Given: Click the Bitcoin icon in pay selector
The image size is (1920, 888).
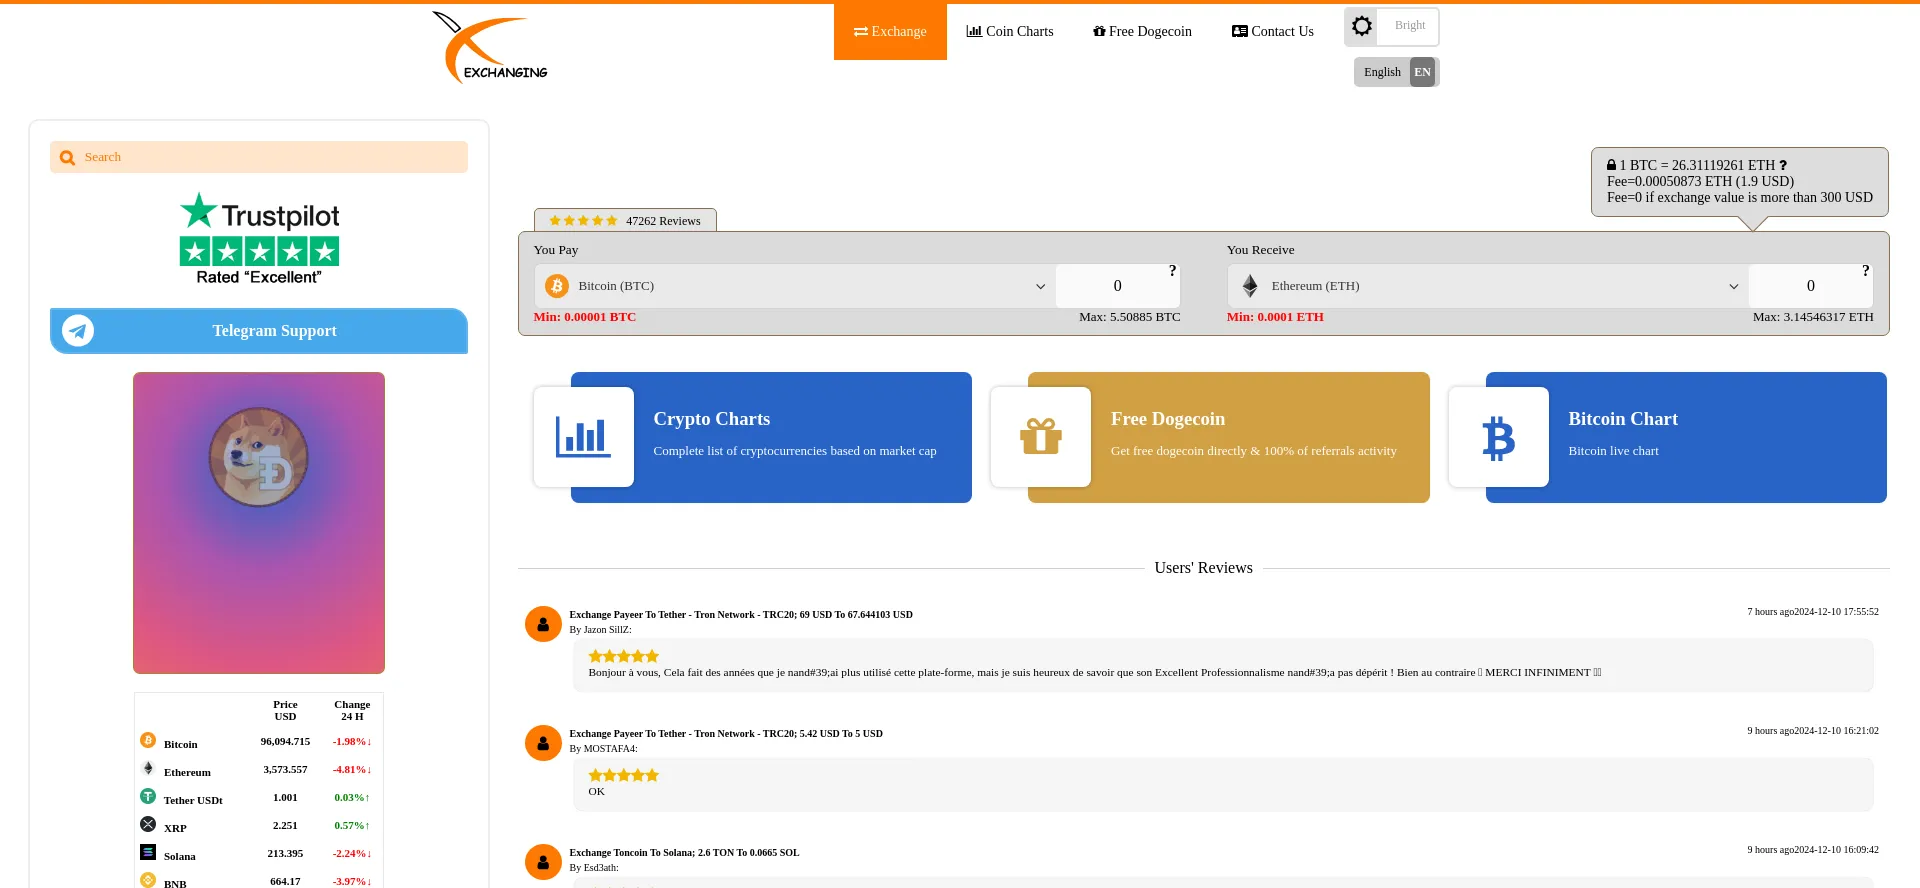Looking at the screenshot, I should 557,286.
